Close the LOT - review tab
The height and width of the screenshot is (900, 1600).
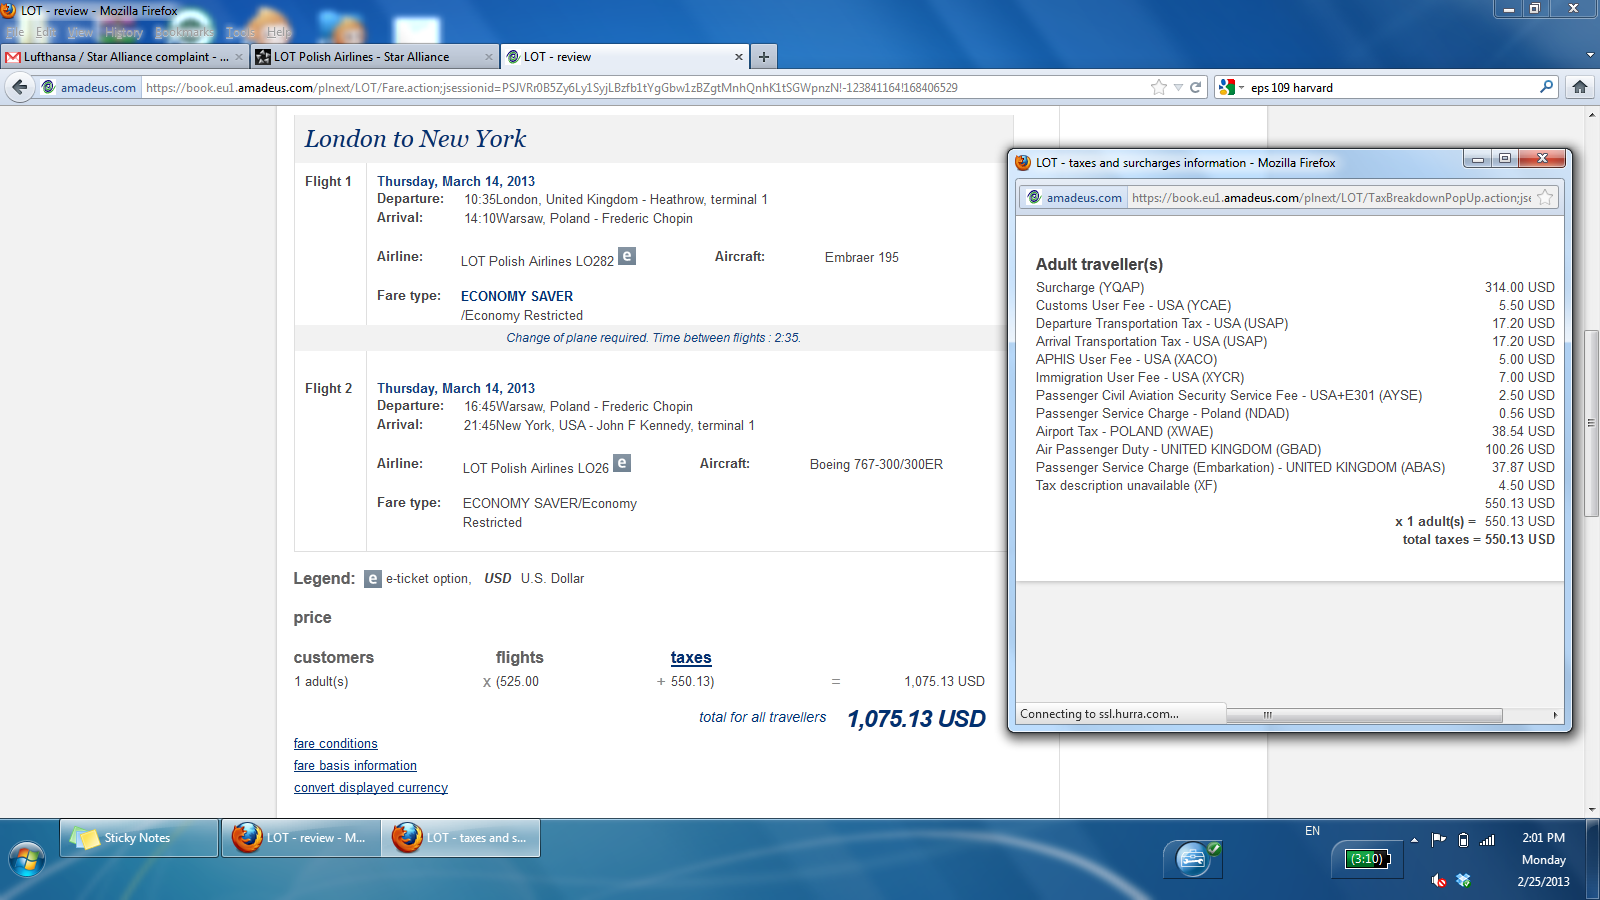click(739, 57)
